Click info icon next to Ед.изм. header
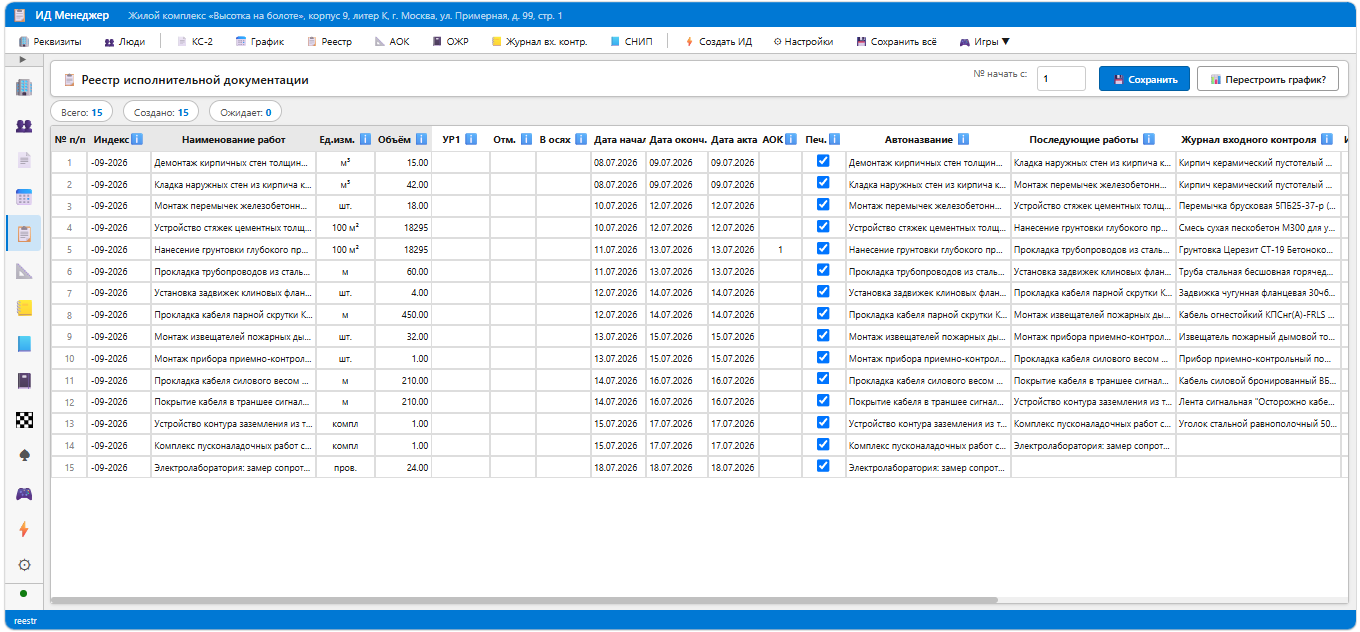This screenshot has width=1360, height=632. tap(366, 140)
